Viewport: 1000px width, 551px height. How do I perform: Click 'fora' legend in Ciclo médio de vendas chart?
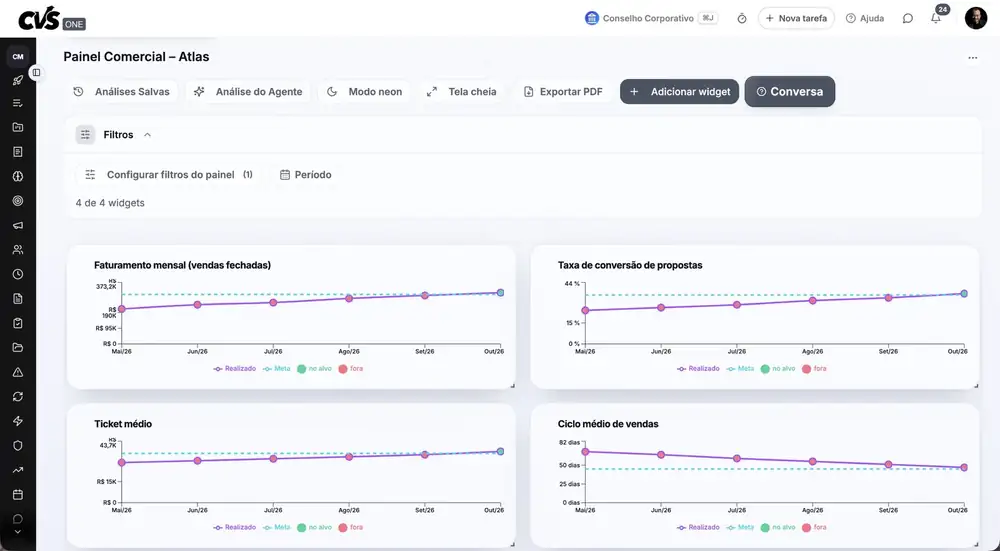click(814, 527)
